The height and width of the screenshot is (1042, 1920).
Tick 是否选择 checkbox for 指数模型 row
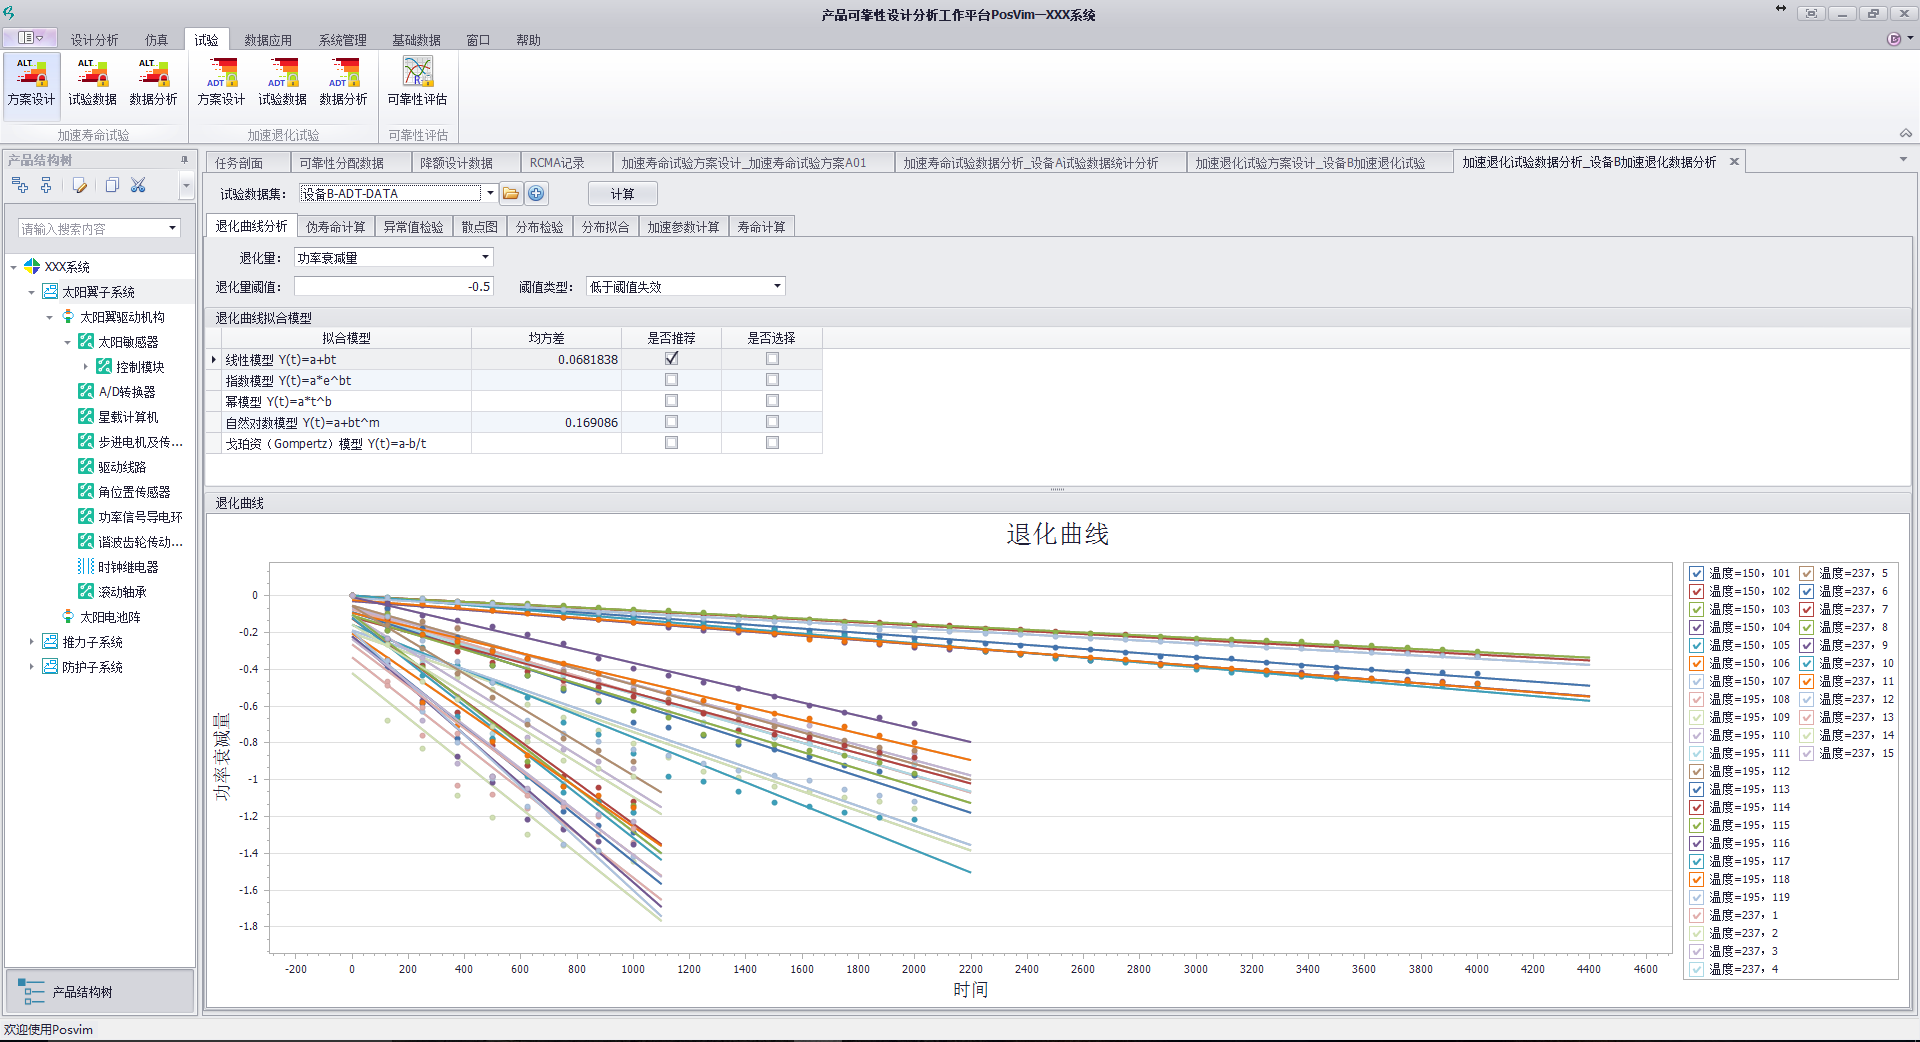point(772,380)
